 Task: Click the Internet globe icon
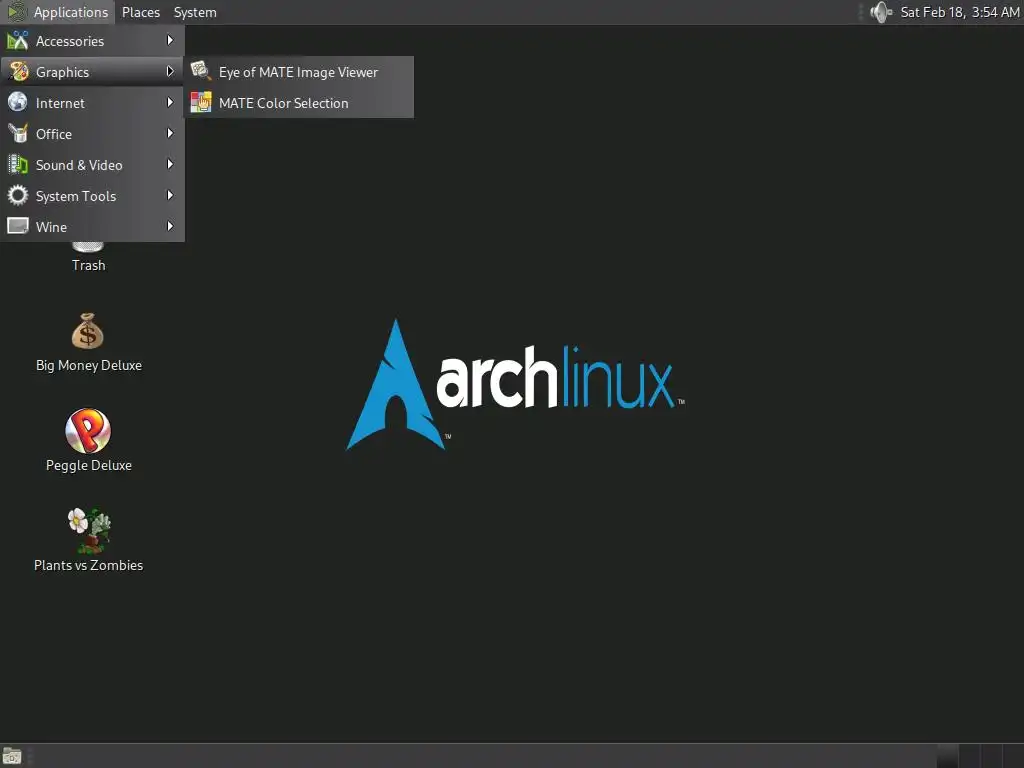point(18,102)
